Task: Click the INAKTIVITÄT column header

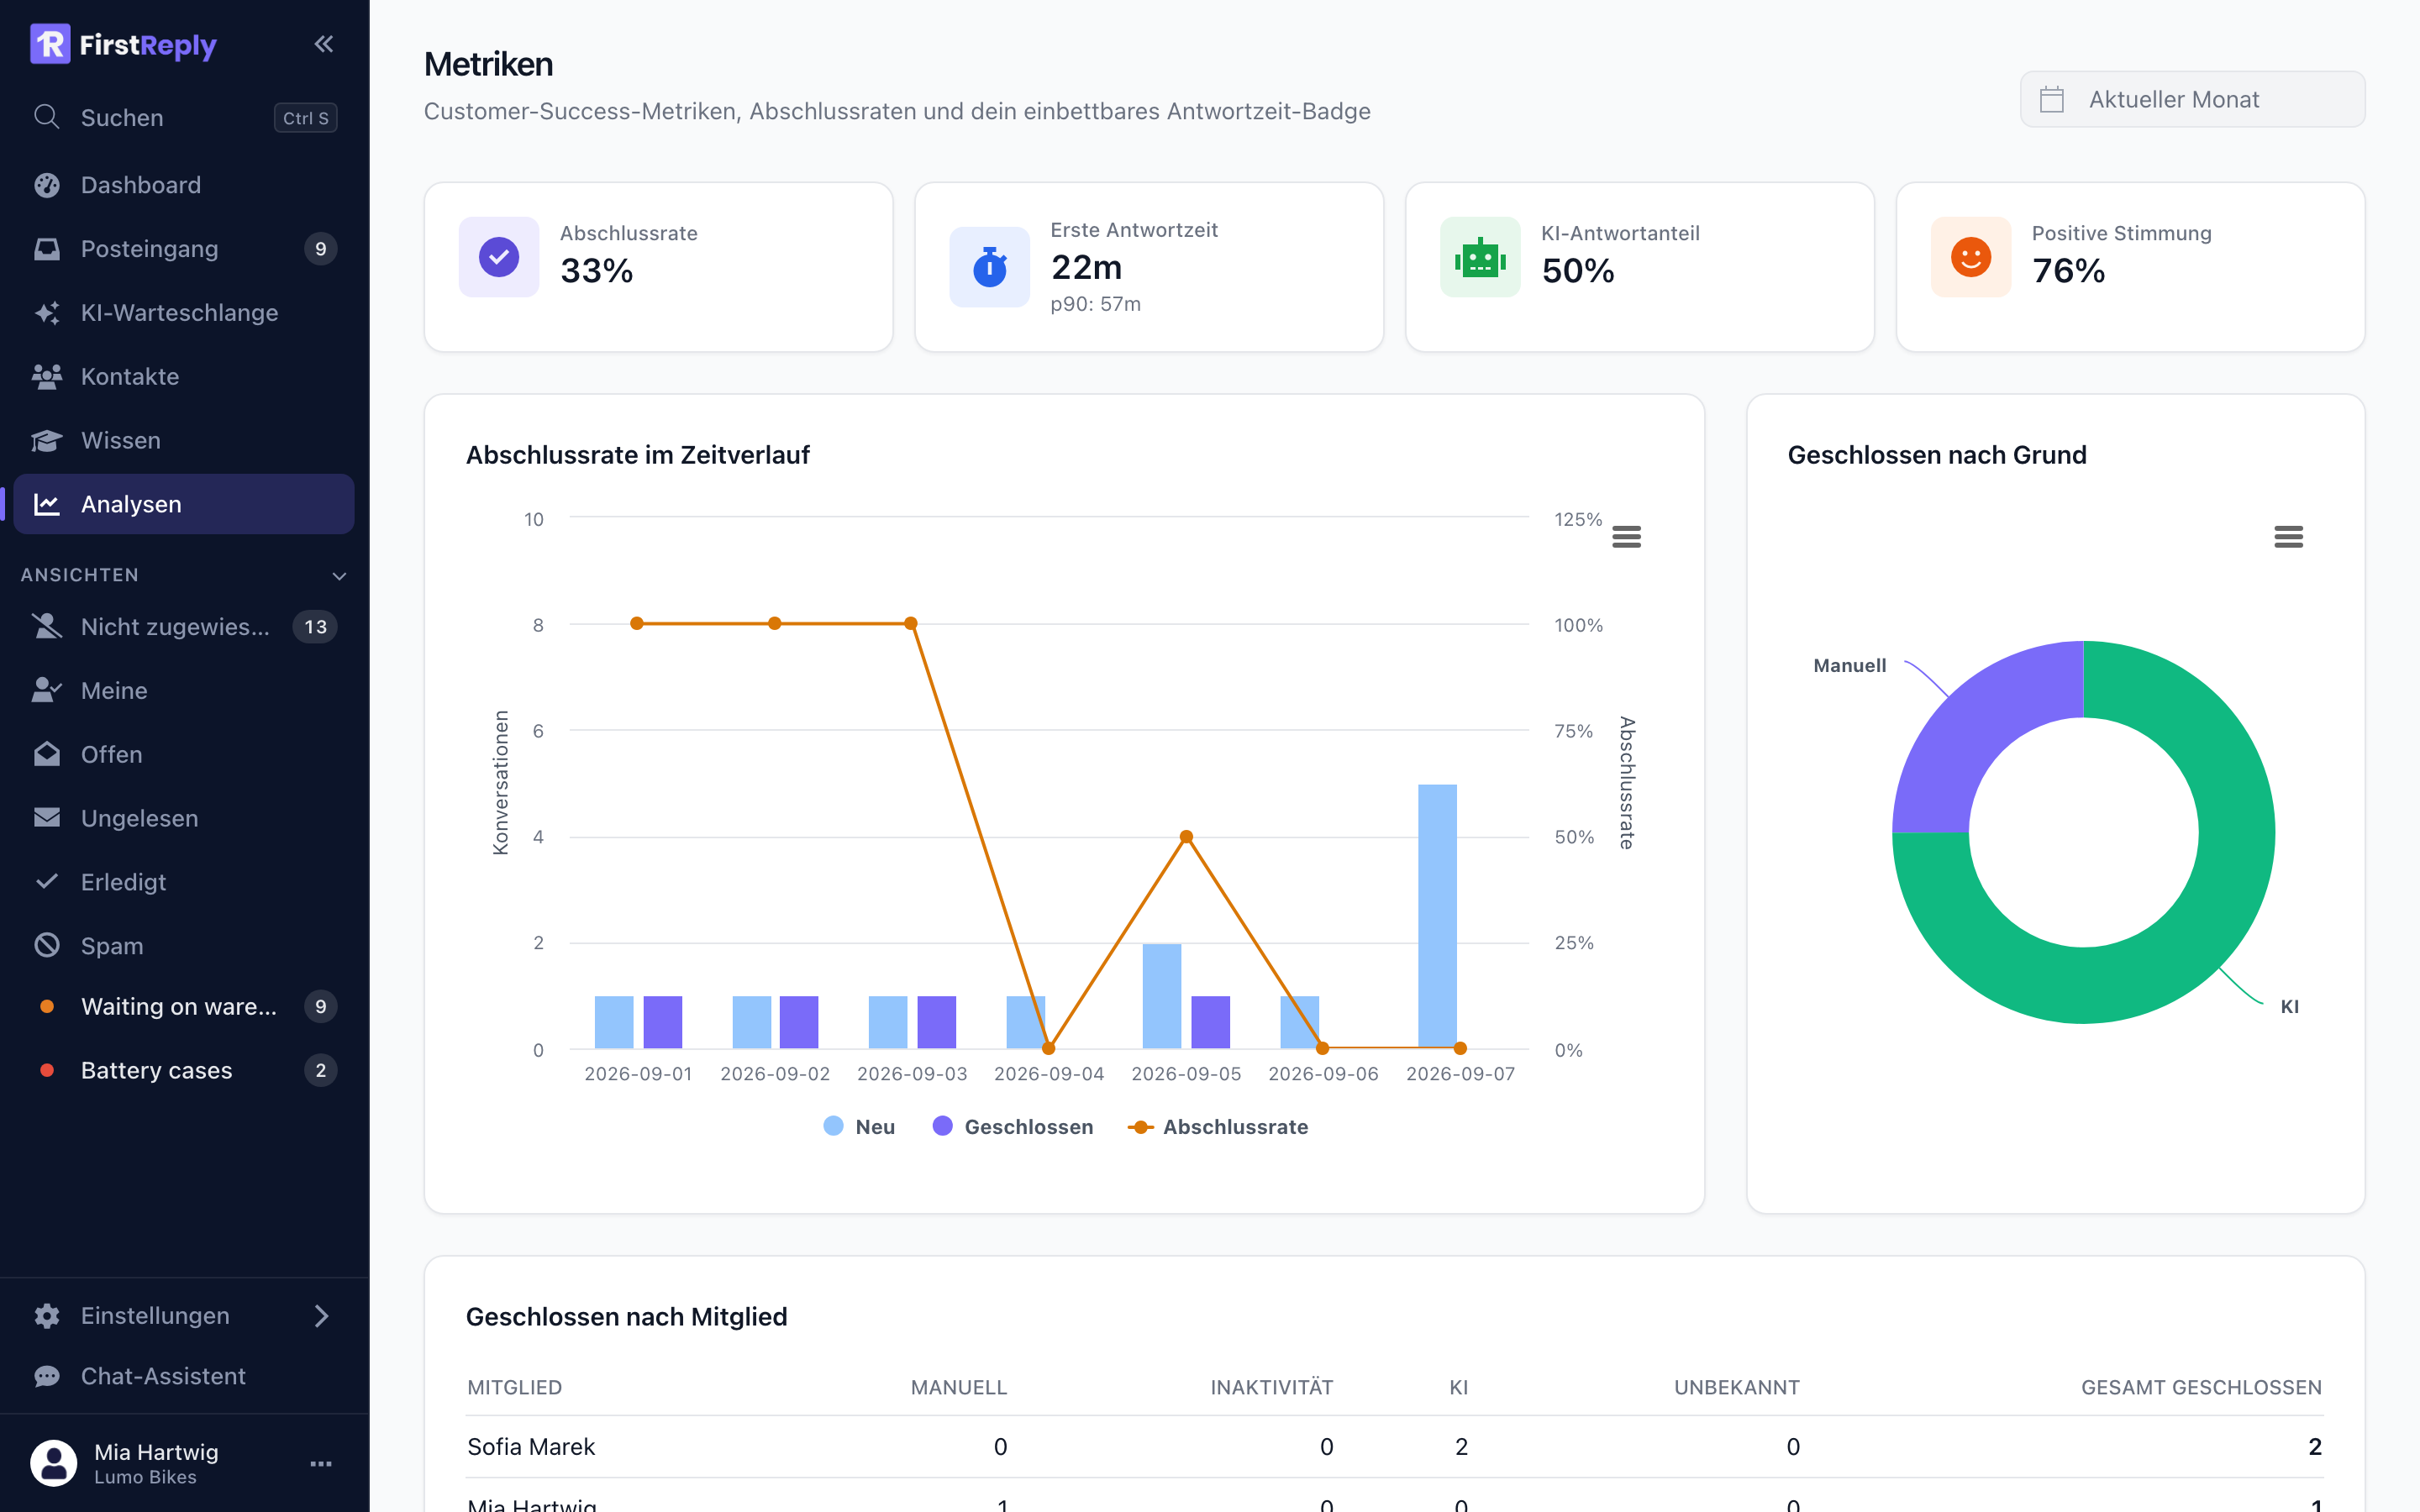Action: tap(1272, 1388)
